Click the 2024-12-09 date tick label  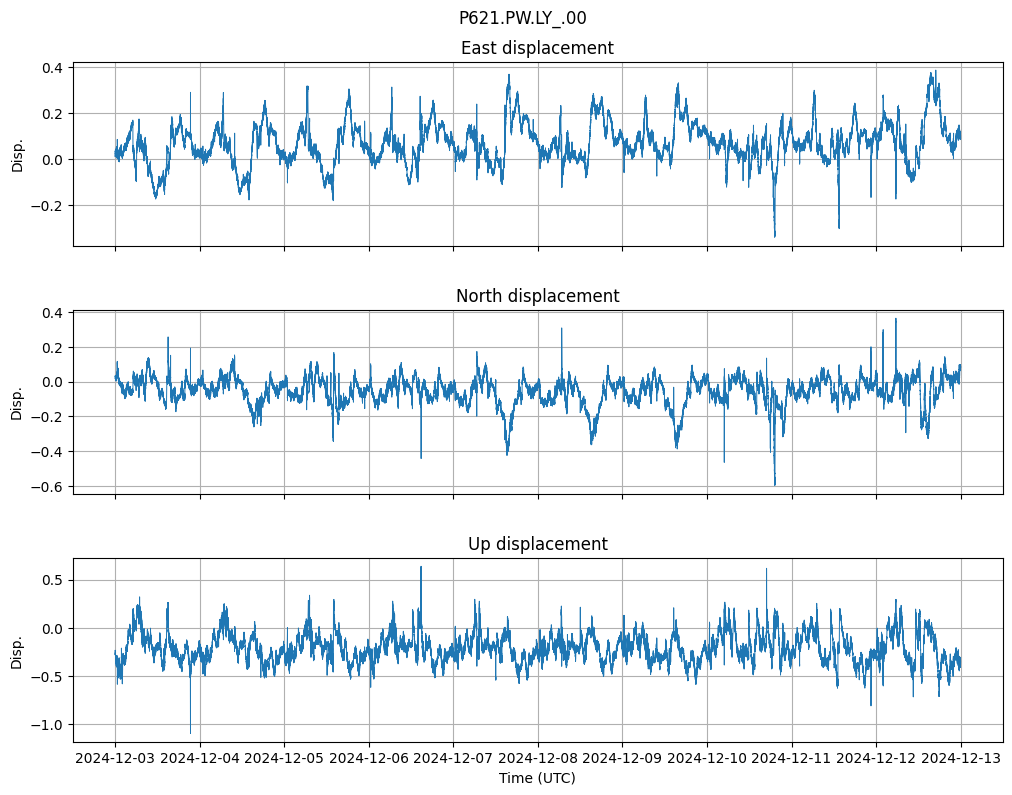pyautogui.click(x=623, y=759)
